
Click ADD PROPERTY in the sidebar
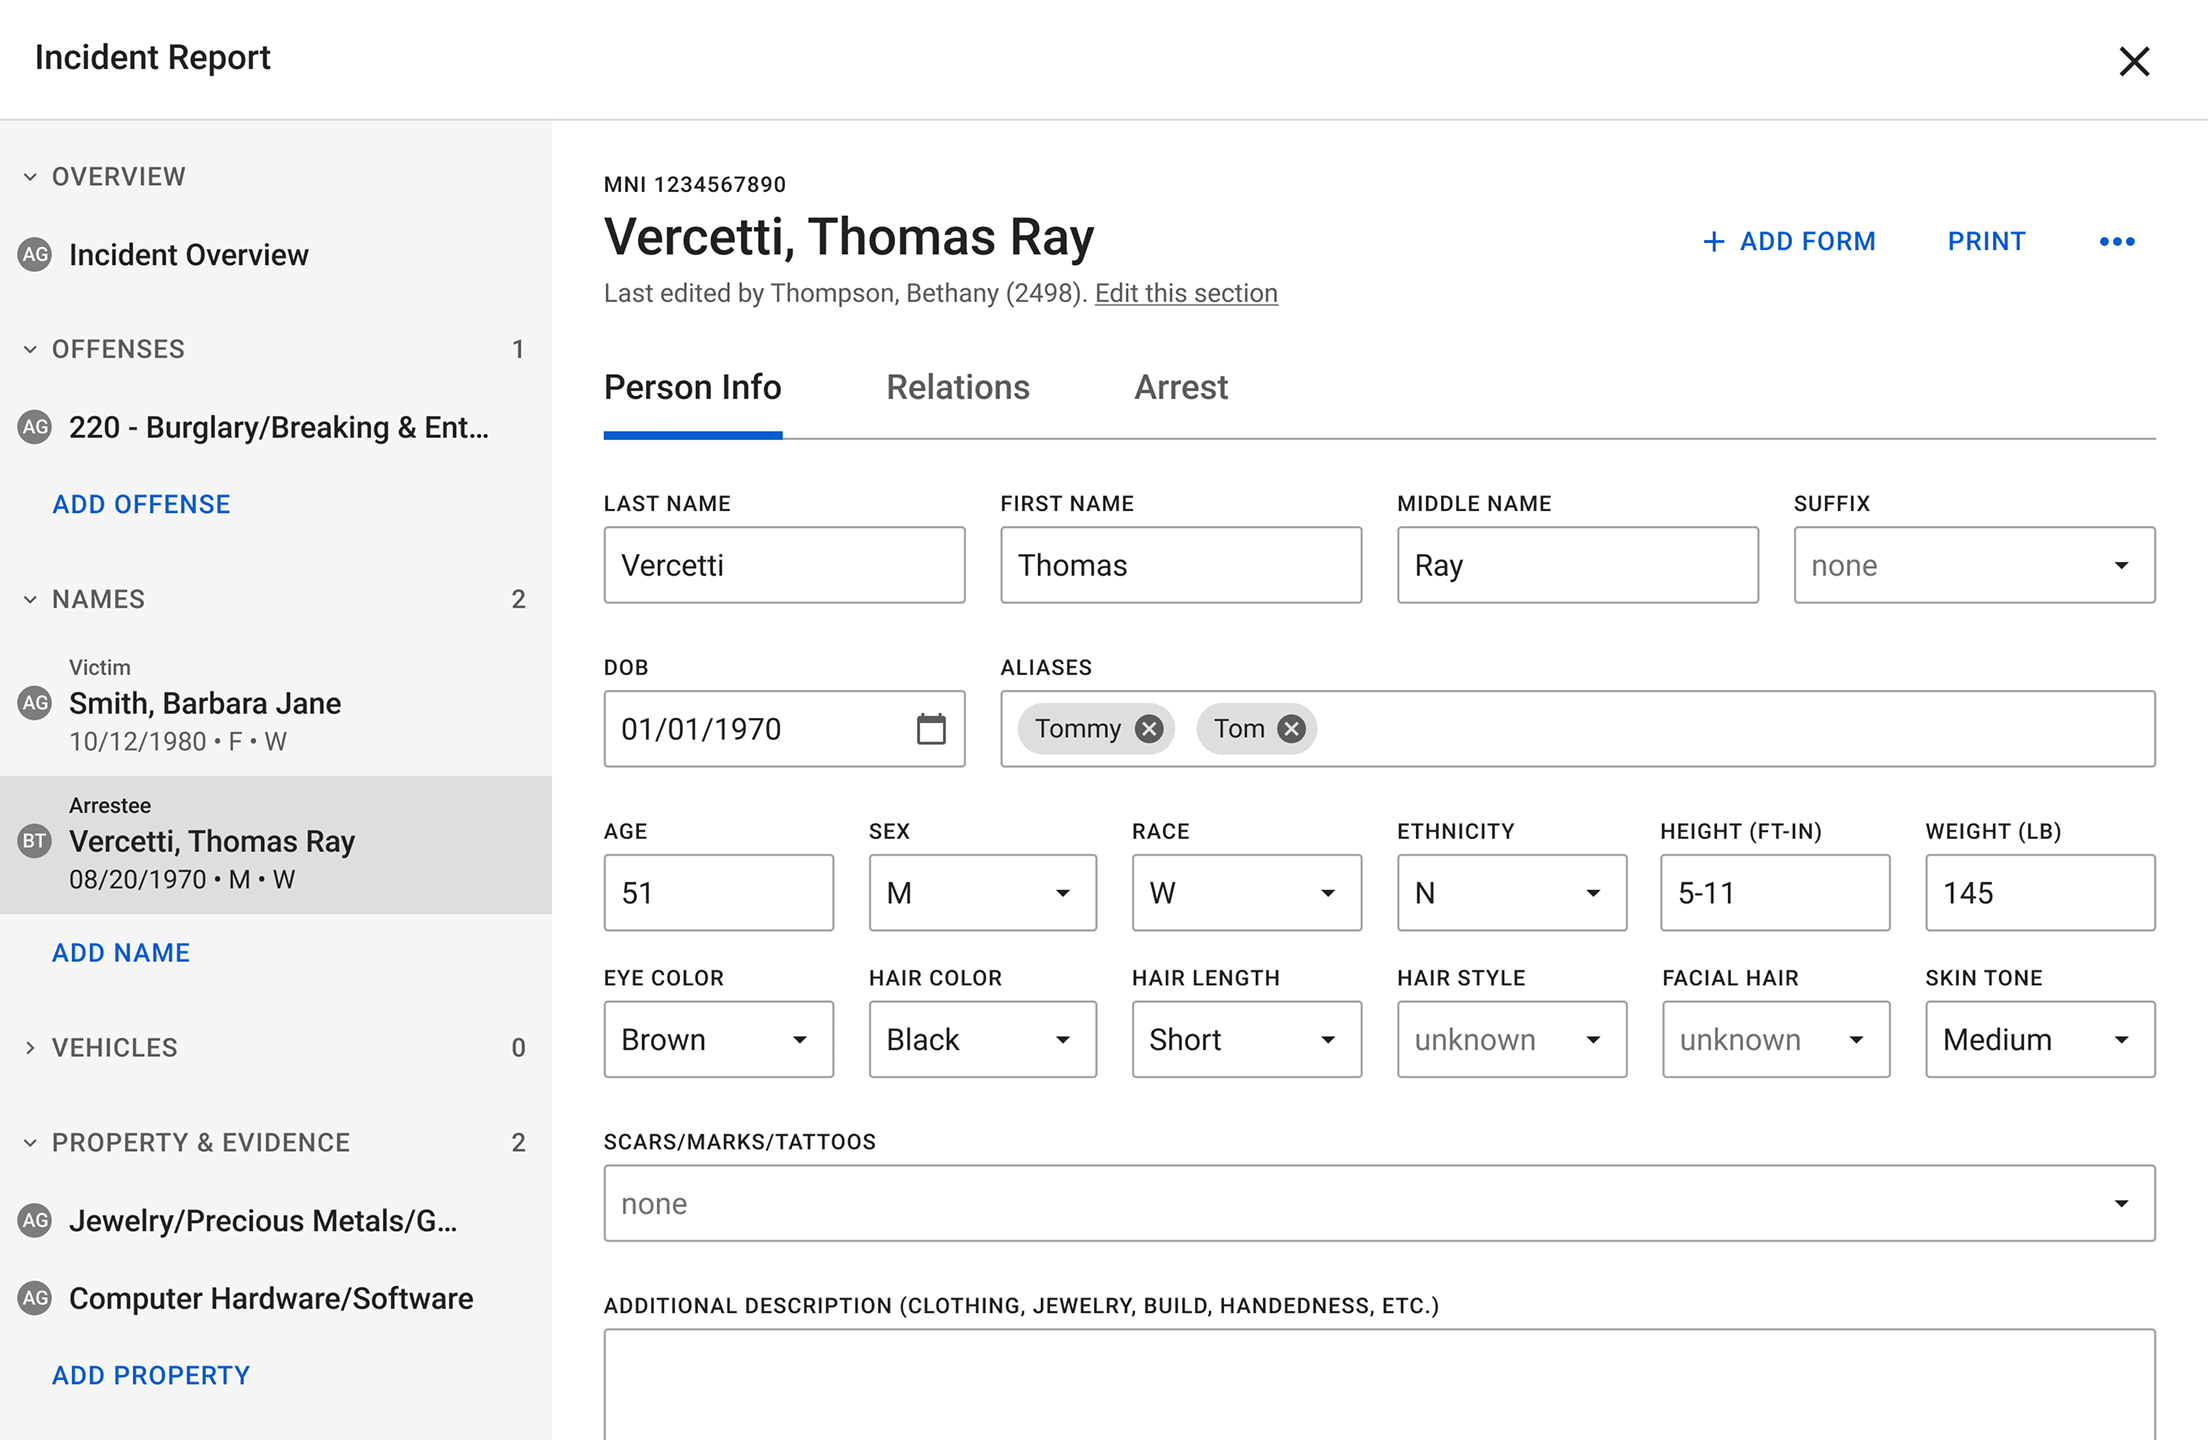[x=151, y=1375]
